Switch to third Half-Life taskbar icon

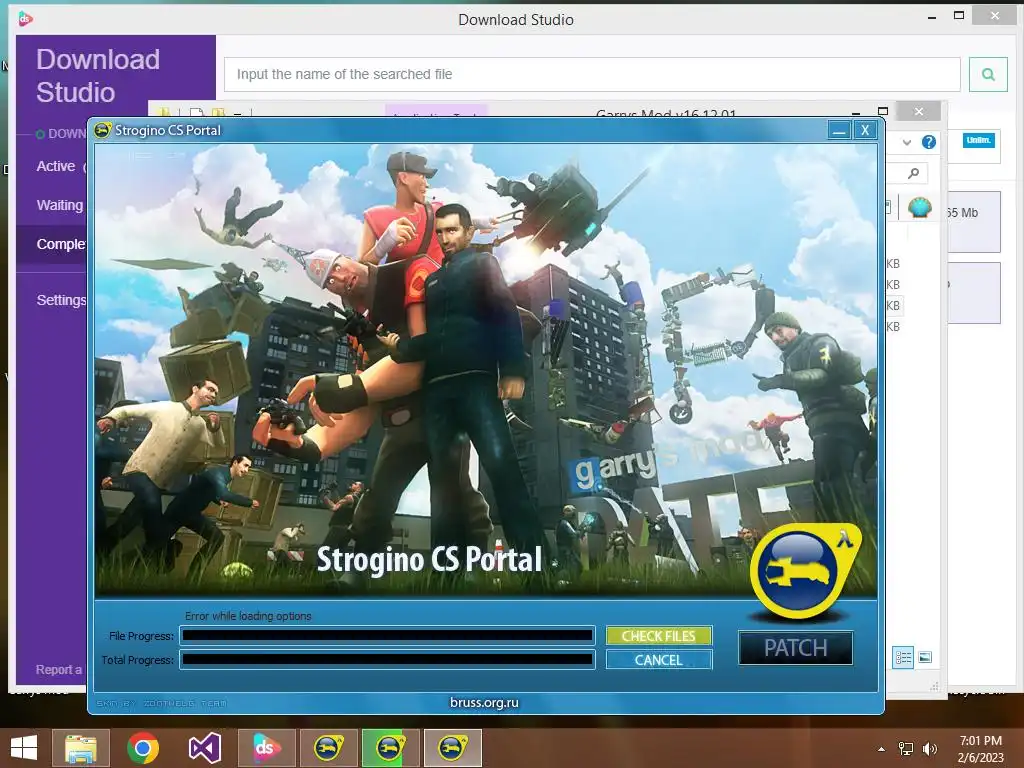coord(452,748)
